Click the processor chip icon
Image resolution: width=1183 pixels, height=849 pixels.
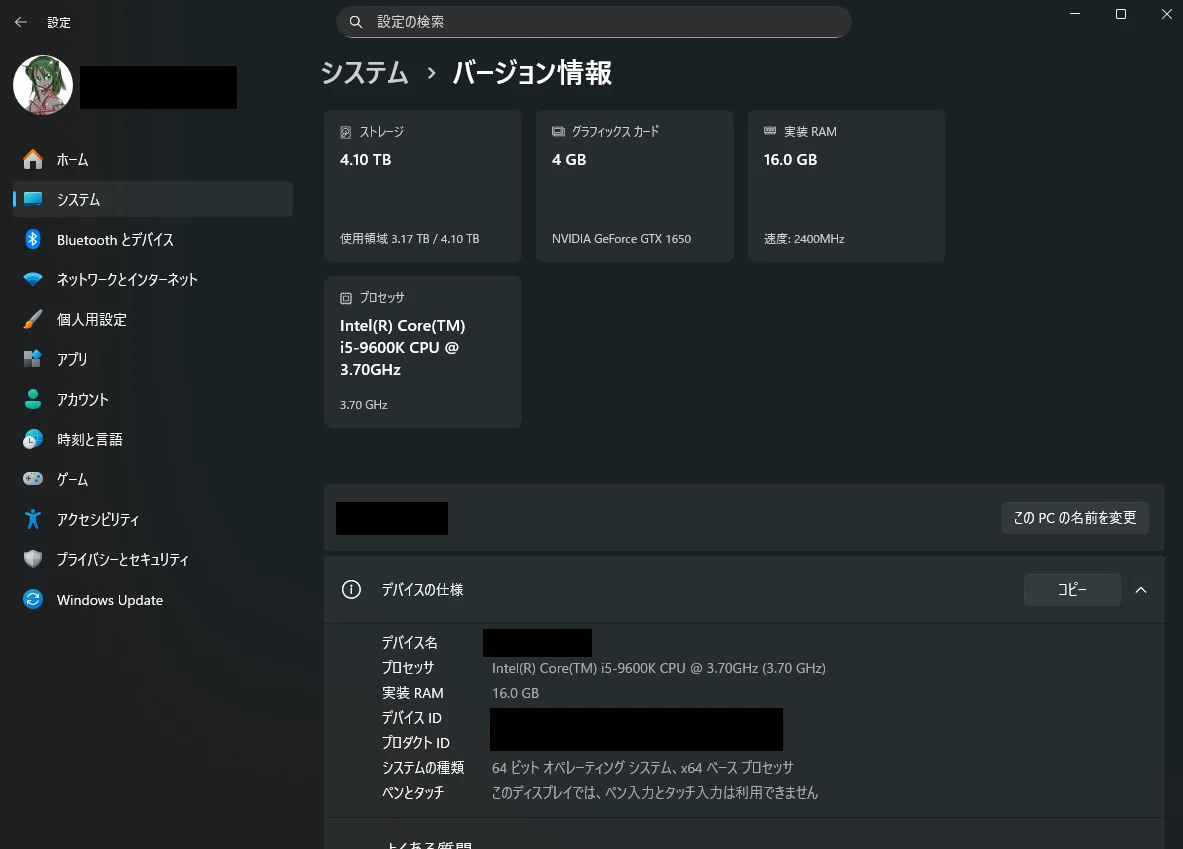coord(346,298)
